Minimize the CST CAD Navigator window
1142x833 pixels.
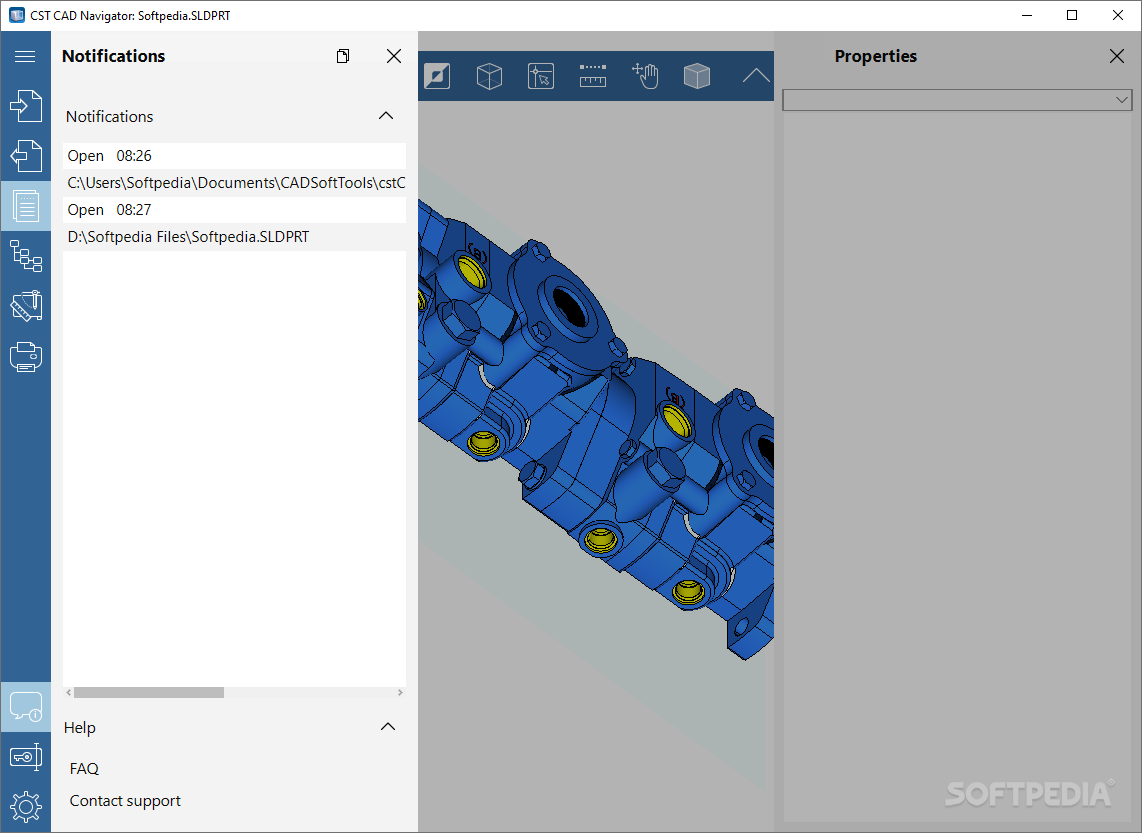pos(1027,15)
